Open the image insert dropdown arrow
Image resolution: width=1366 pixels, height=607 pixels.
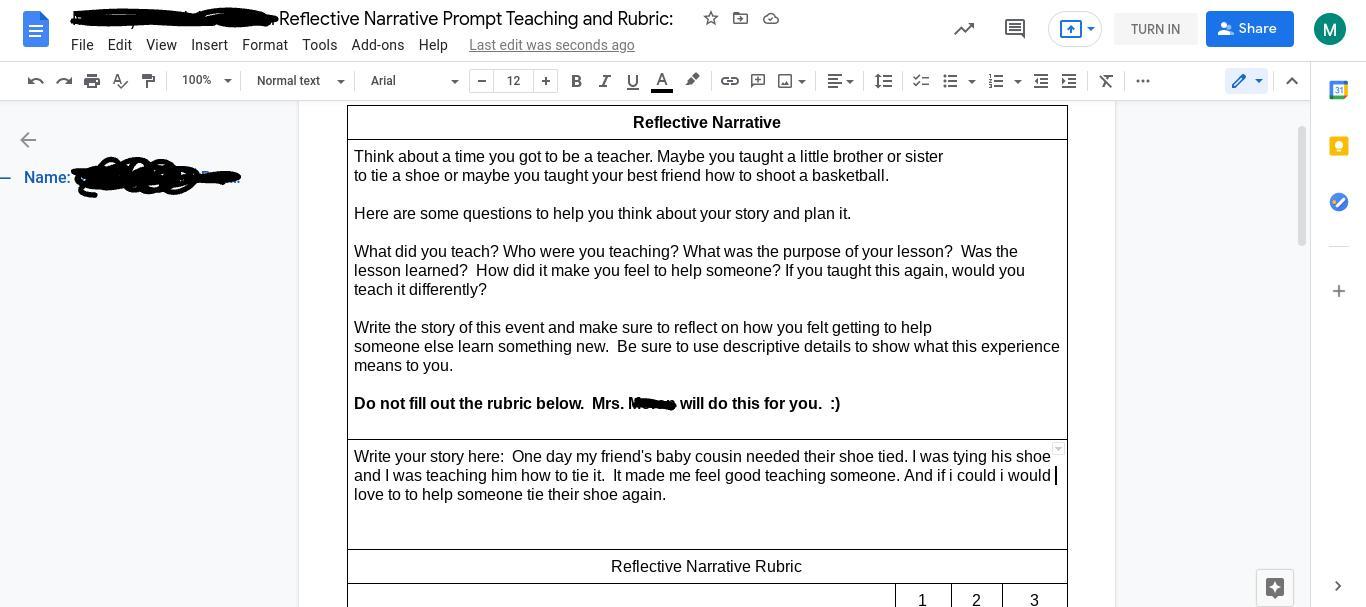click(802, 81)
